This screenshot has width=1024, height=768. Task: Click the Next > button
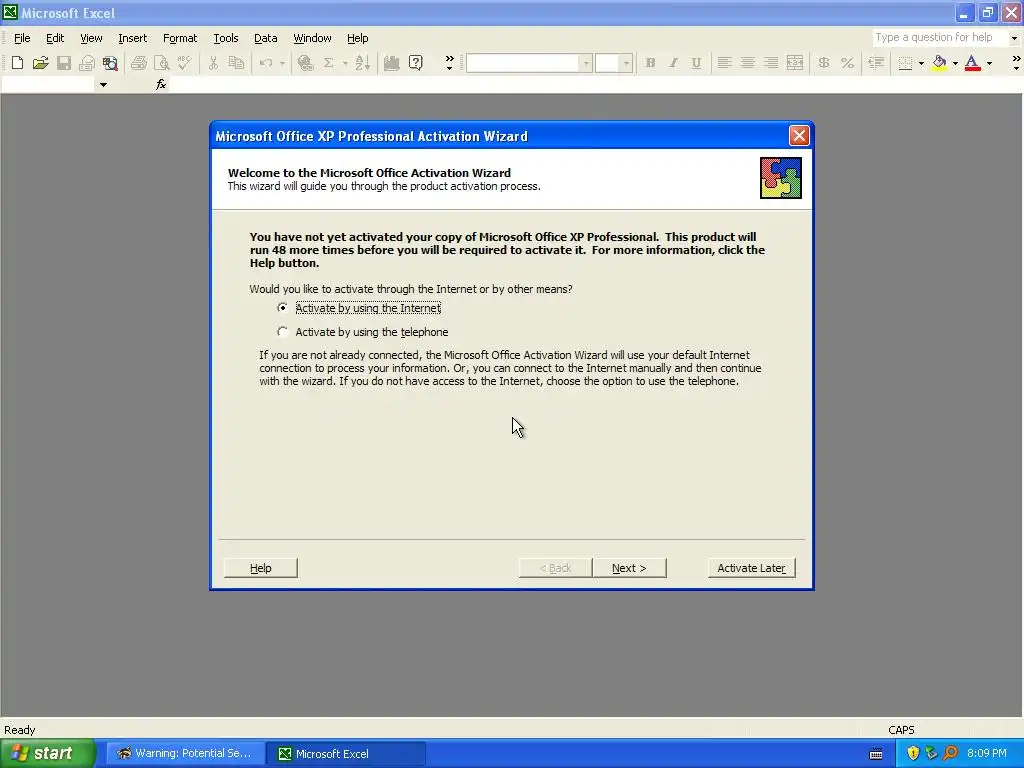(x=629, y=568)
